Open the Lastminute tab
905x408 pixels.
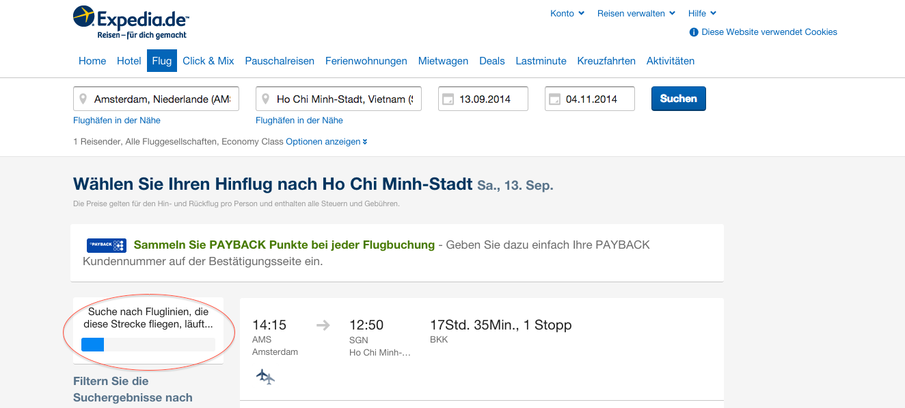pos(541,61)
